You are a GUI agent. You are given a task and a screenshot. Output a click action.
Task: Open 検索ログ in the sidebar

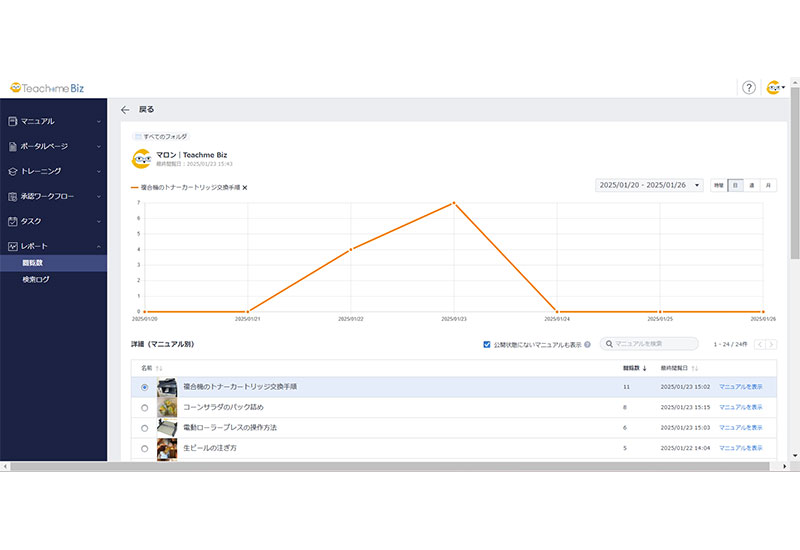coord(36,279)
